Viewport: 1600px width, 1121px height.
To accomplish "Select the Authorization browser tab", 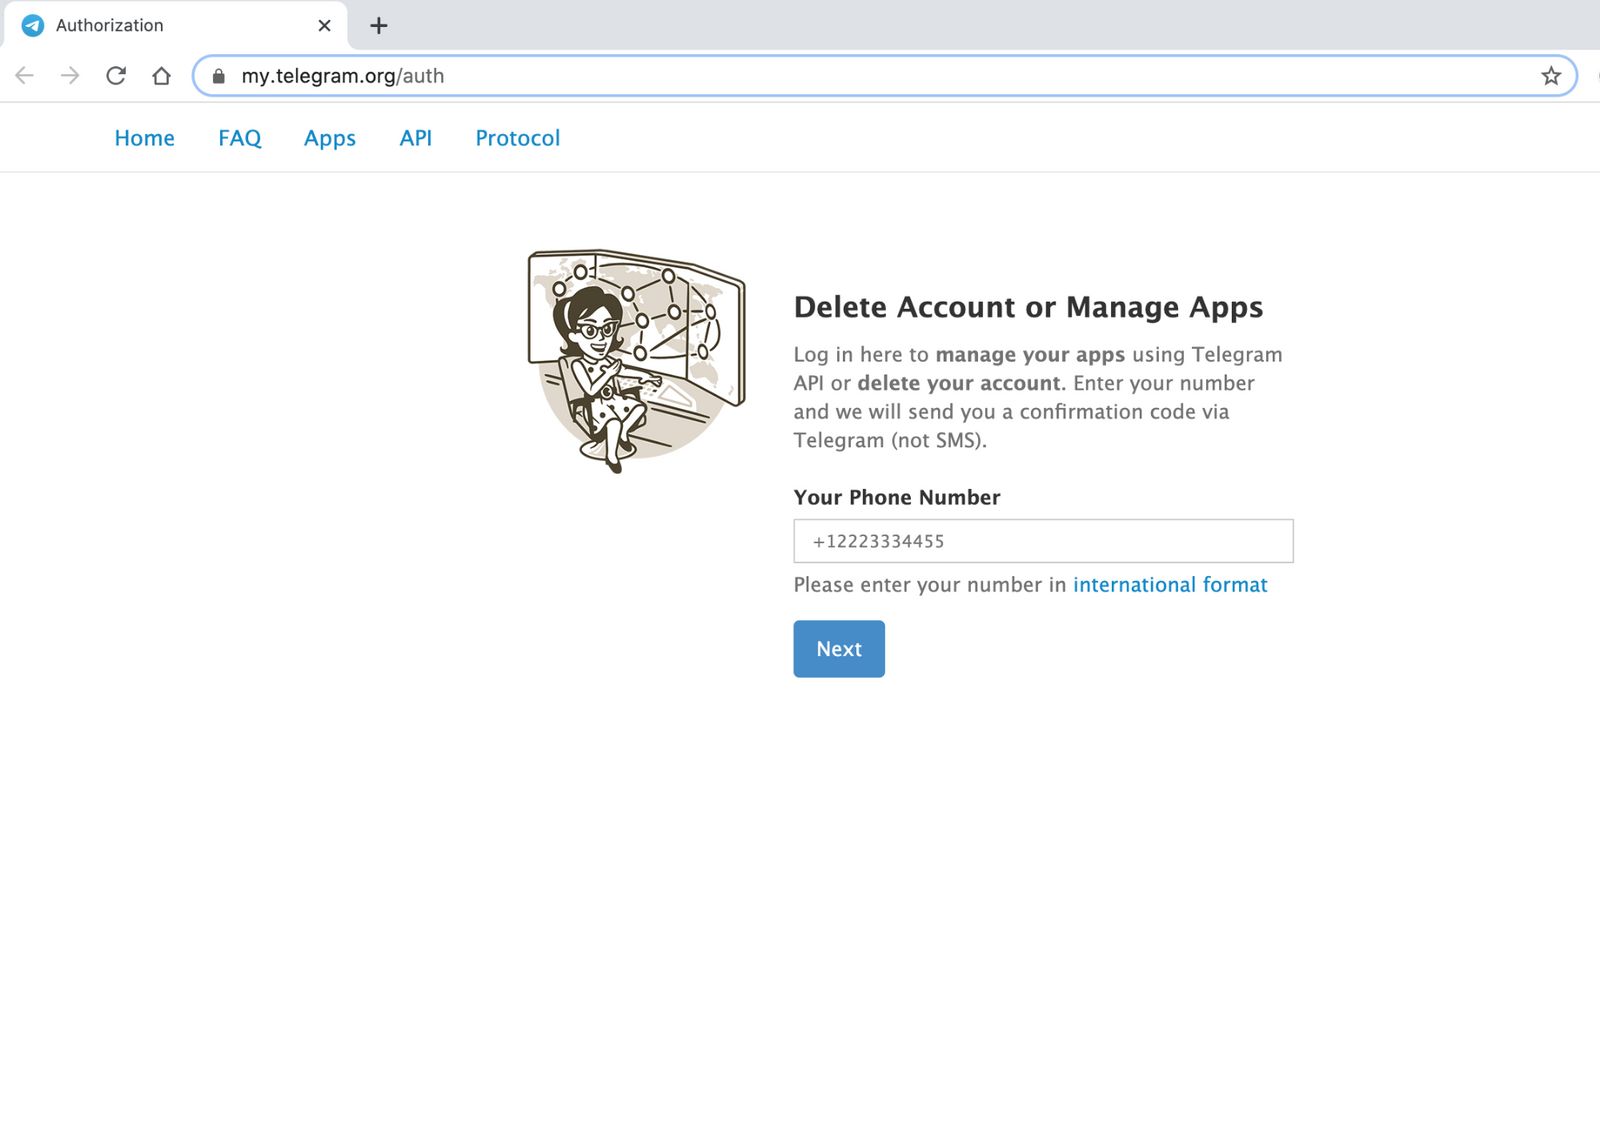I will tap(176, 26).
